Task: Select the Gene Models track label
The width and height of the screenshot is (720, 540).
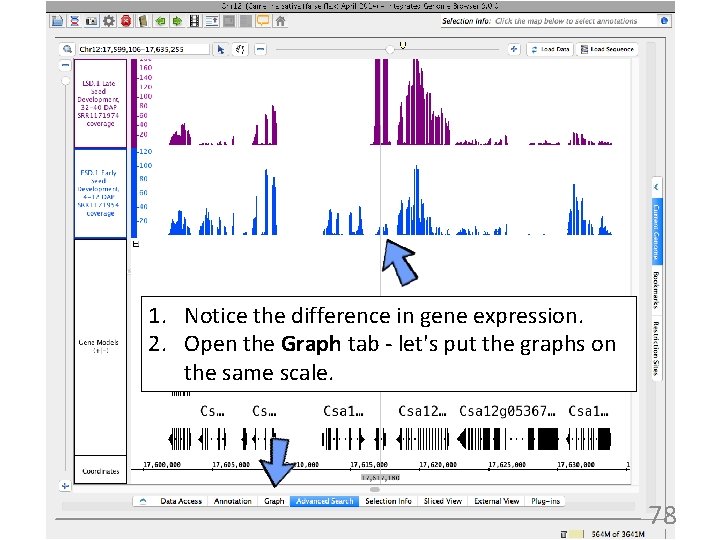Action: click(100, 347)
